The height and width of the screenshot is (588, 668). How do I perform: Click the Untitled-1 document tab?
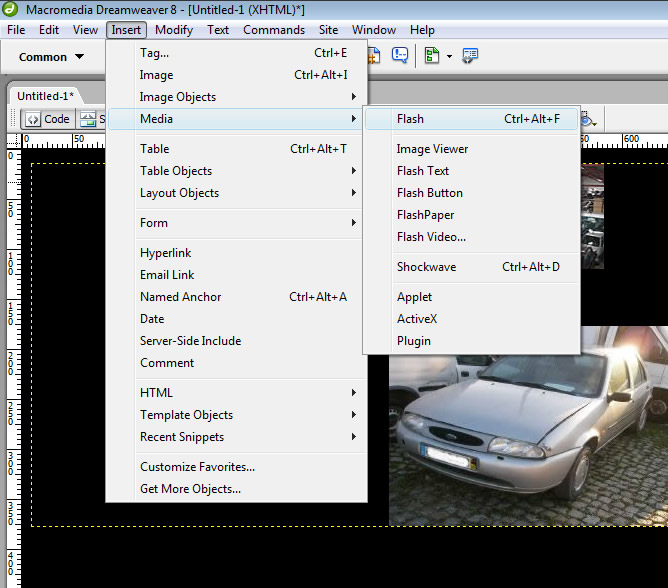(45, 96)
